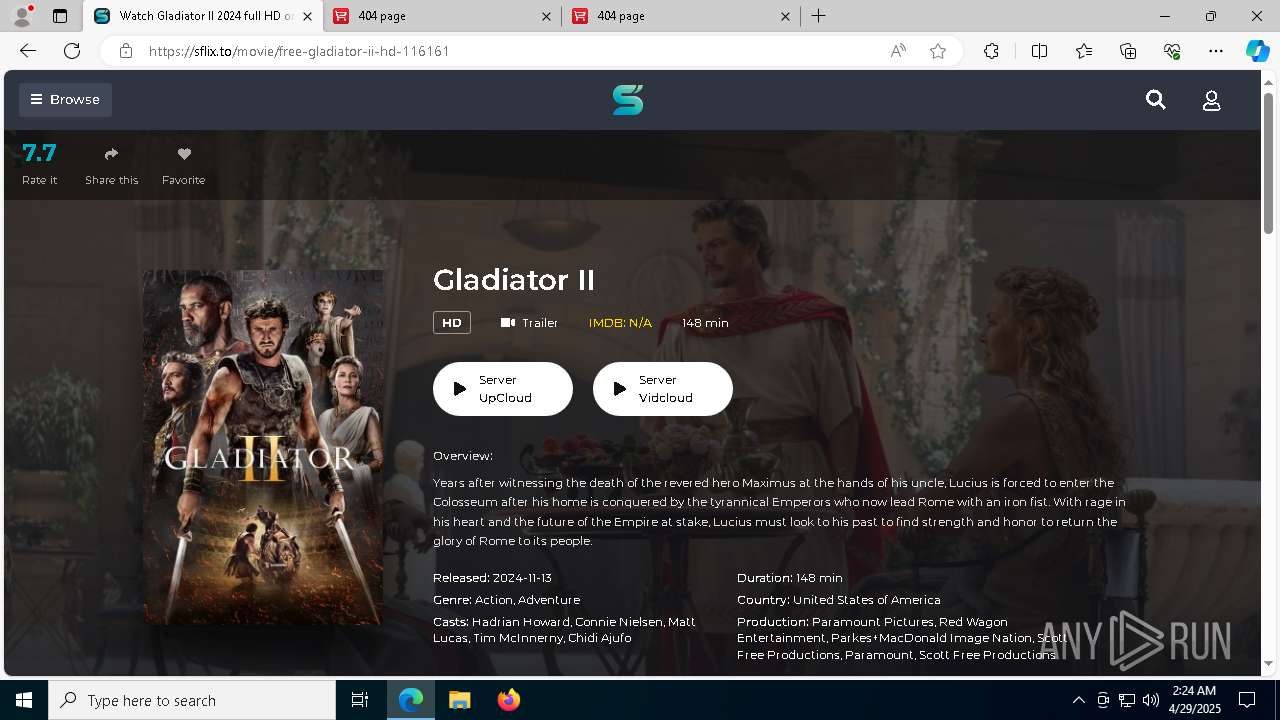Open the Favorites list
Screen dimensions: 1280x720
pos(1084,51)
